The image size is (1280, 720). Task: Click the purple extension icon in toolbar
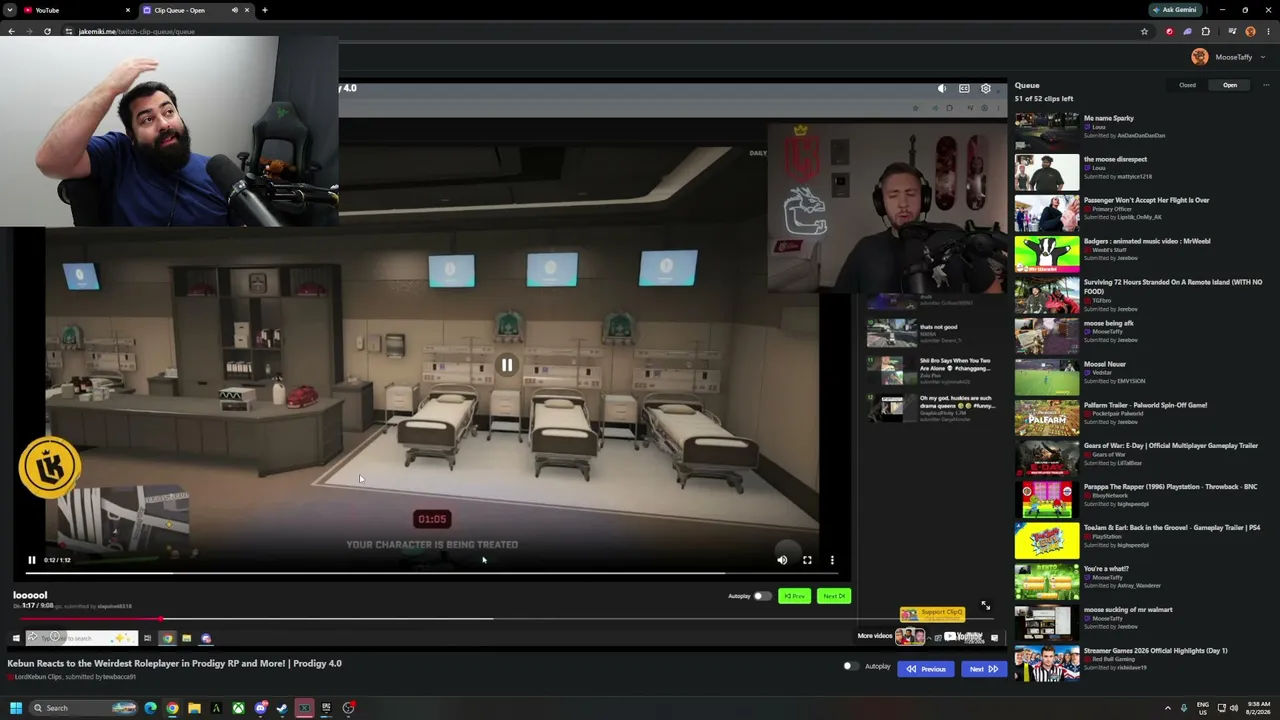point(1187,31)
